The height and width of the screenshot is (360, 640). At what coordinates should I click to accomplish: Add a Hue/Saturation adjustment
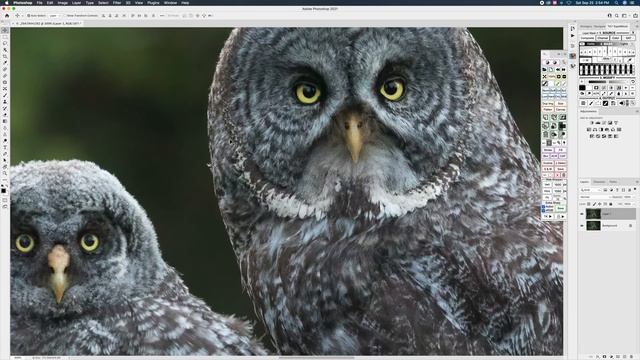pos(589,129)
